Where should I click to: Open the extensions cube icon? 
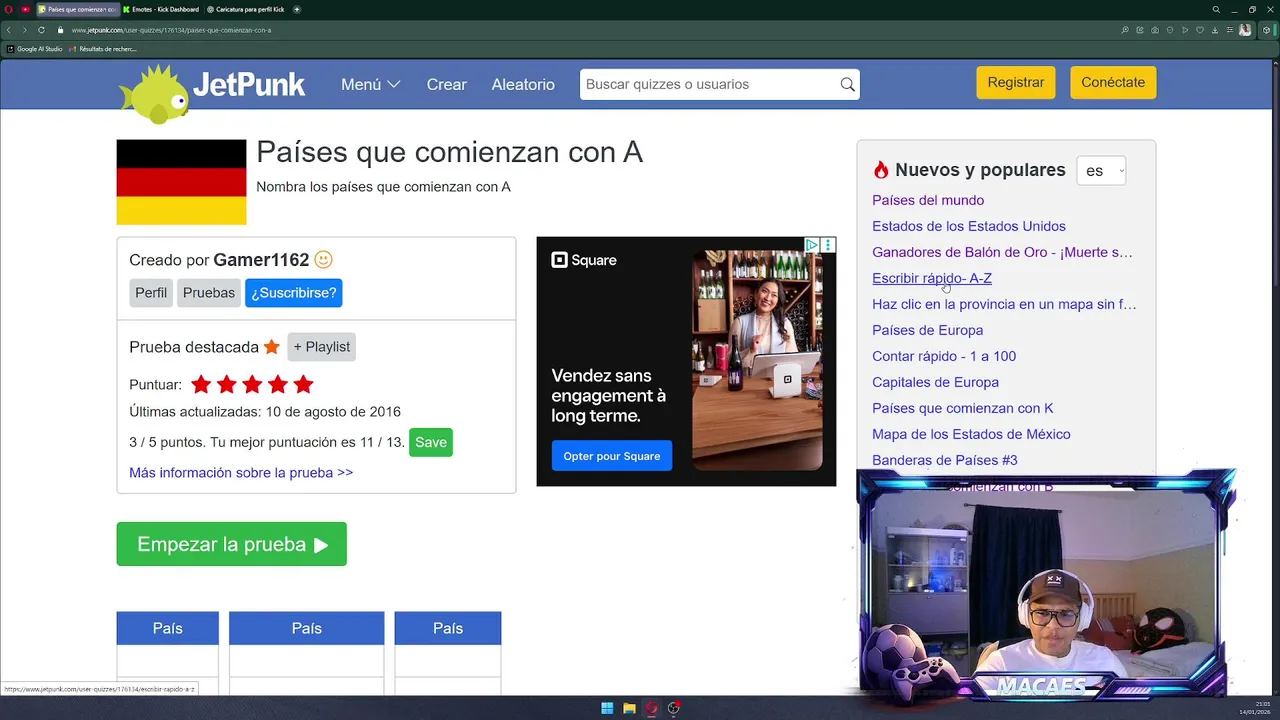click(1266, 30)
